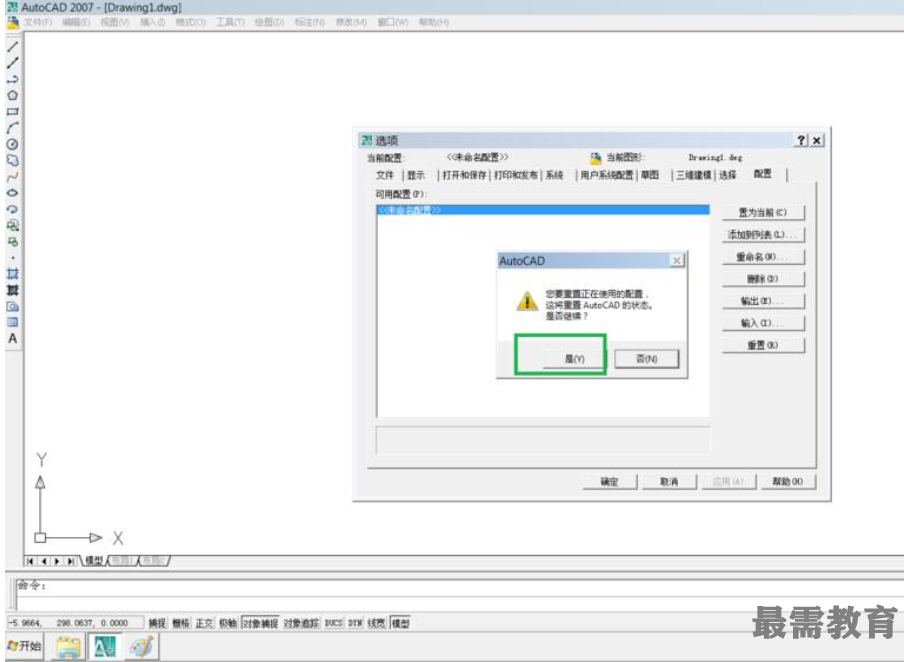Switch to the 显示 tab in 选项 dialog
Image resolution: width=904 pixels, height=662 pixels.
[x=416, y=175]
